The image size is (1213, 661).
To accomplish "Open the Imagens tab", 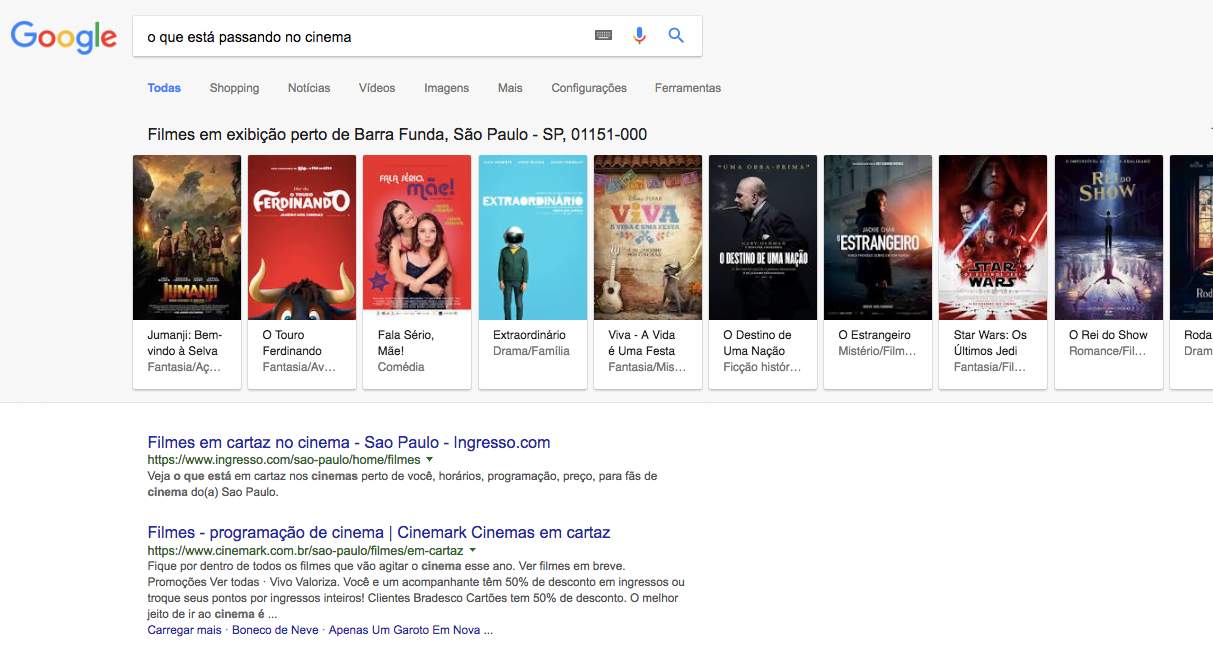I will (x=446, y=88).
